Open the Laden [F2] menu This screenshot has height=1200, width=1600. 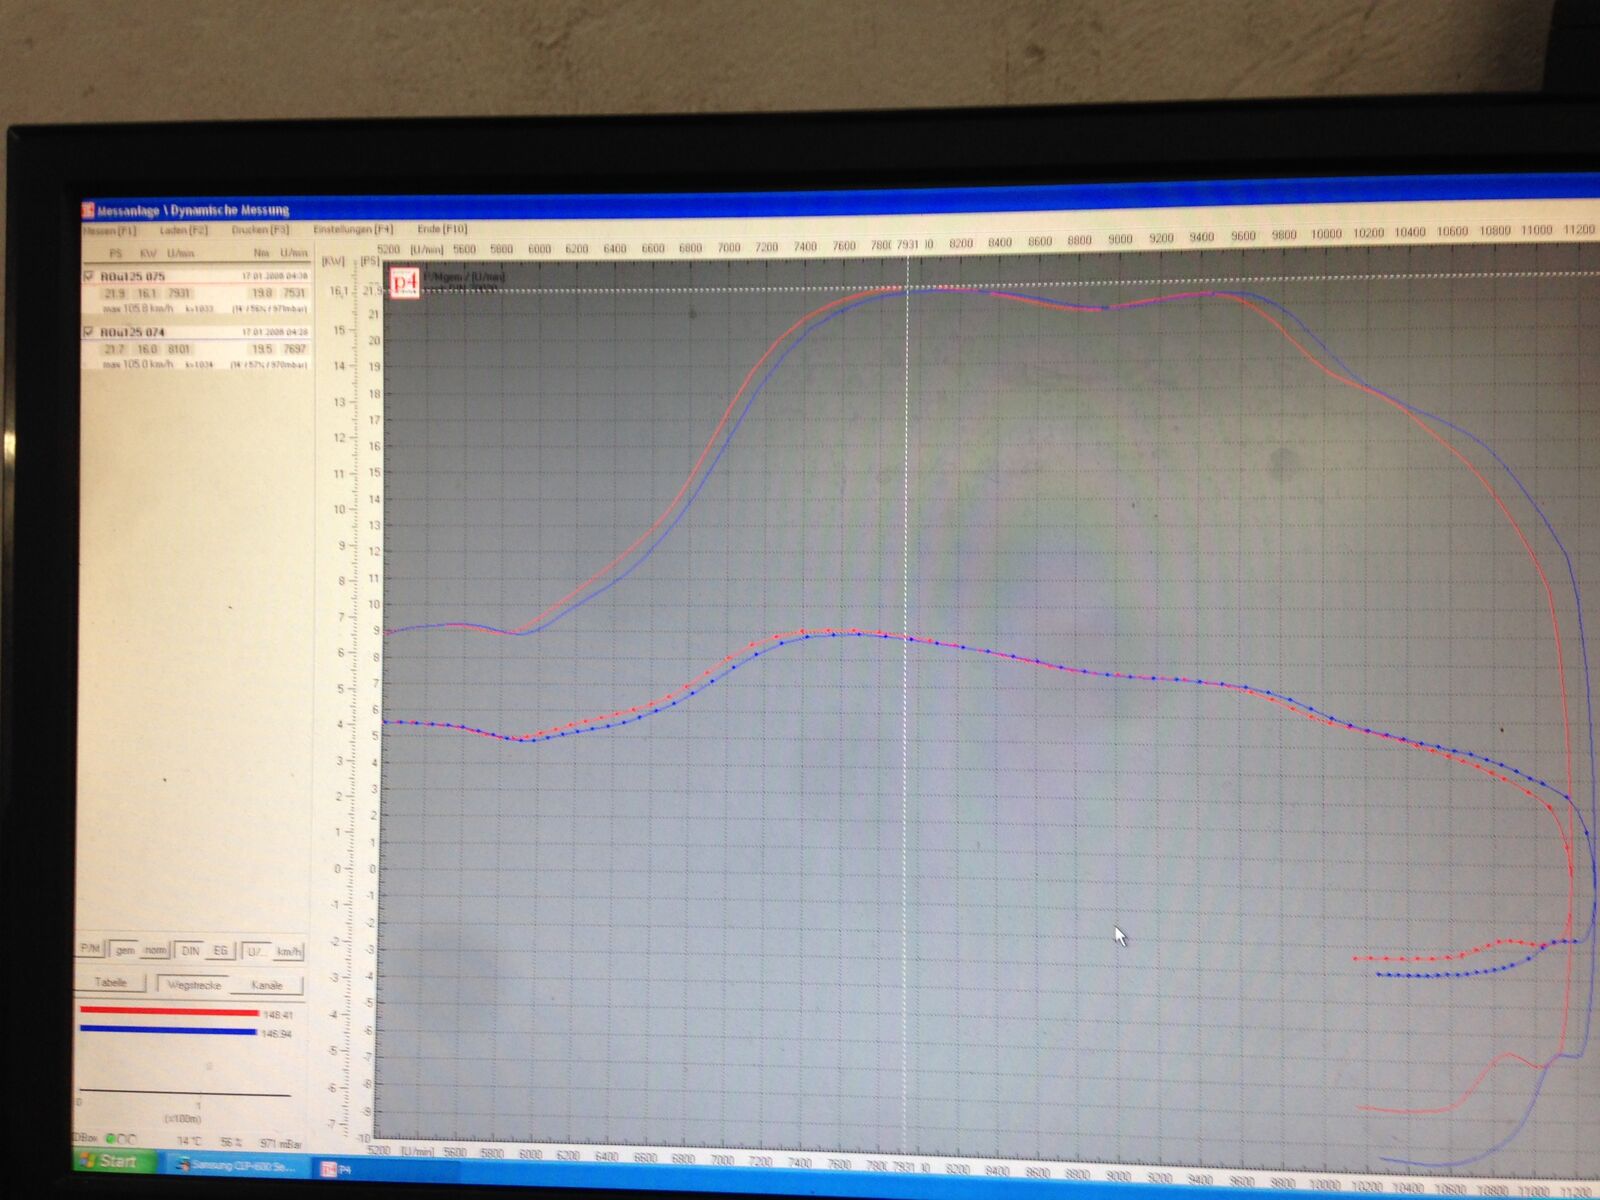click(x=184, y=230)
